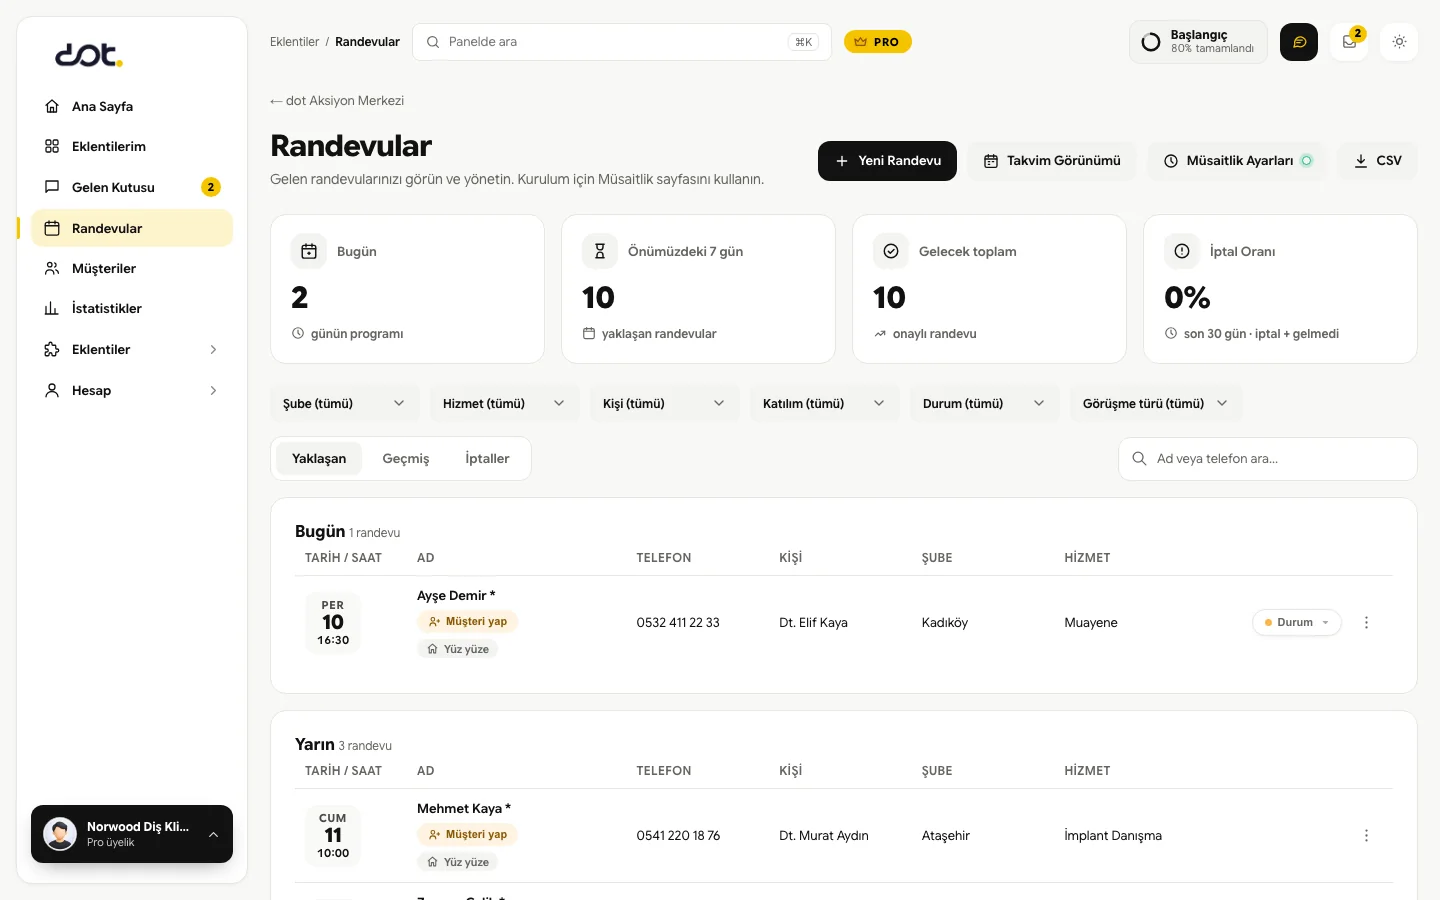Switch to Geçmiş tab
This screenshot has width=1440, height=900.
tap(406, 458)
